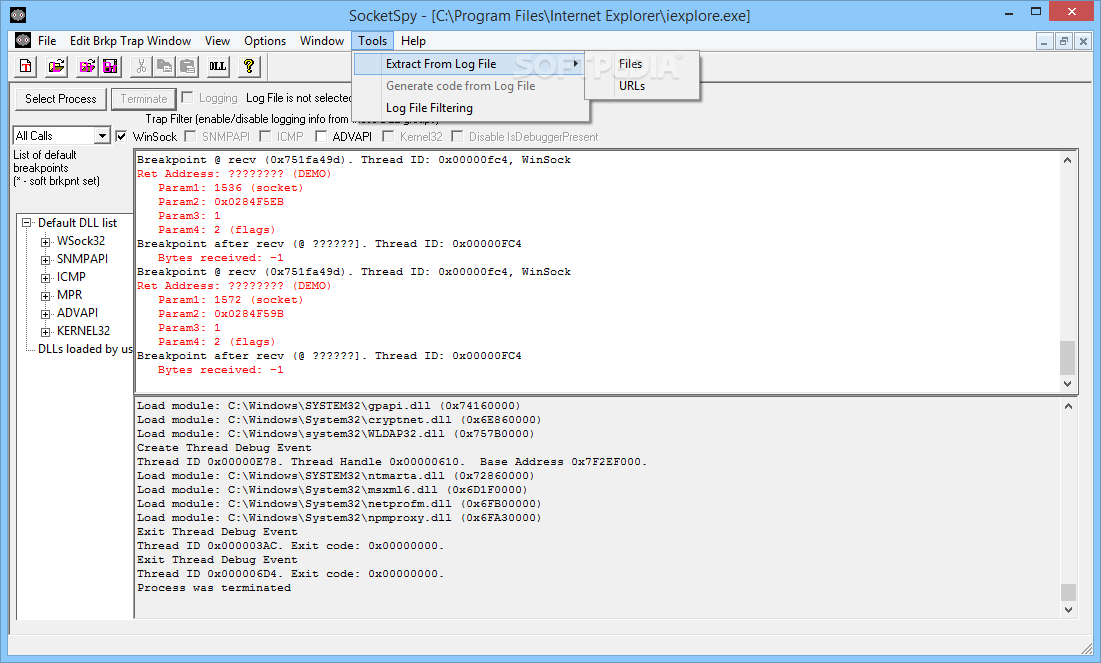The height and width of the screenshot is (663, 1101).
Task: Toggle the SNMPAPI trap filter checkbox
Action: [x=190, y=136]
